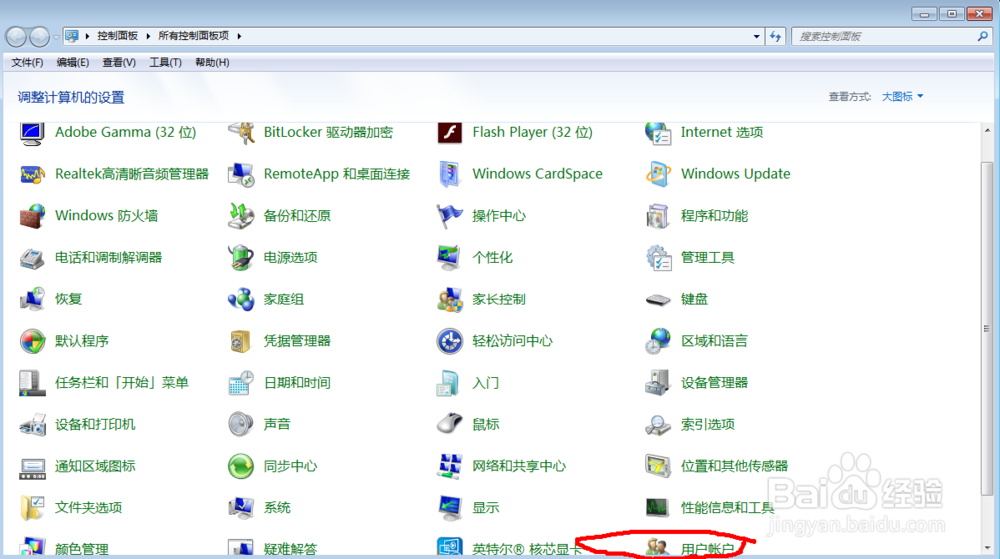The width and height of the screenshot is (1000, 559).
Task: Open the 电源选项 icon
Action: pos(241,258)
